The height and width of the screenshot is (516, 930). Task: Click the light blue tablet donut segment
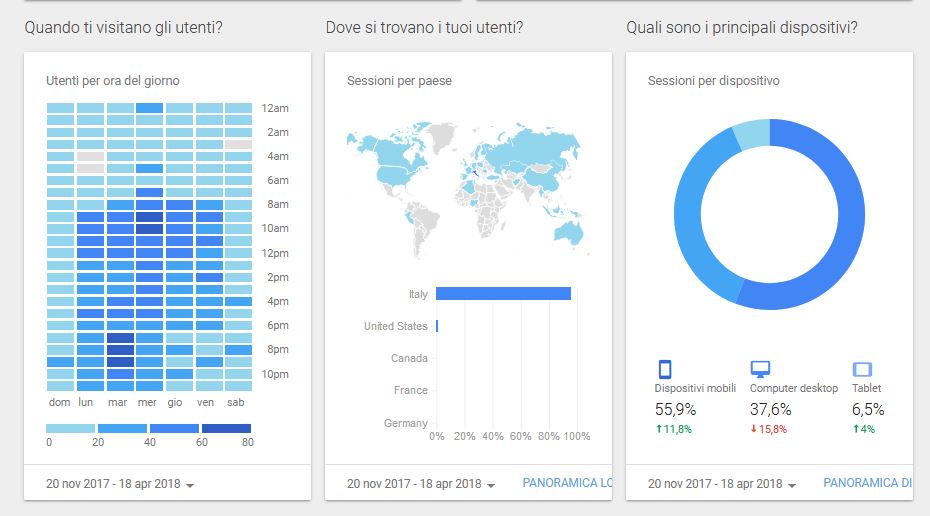751,133
